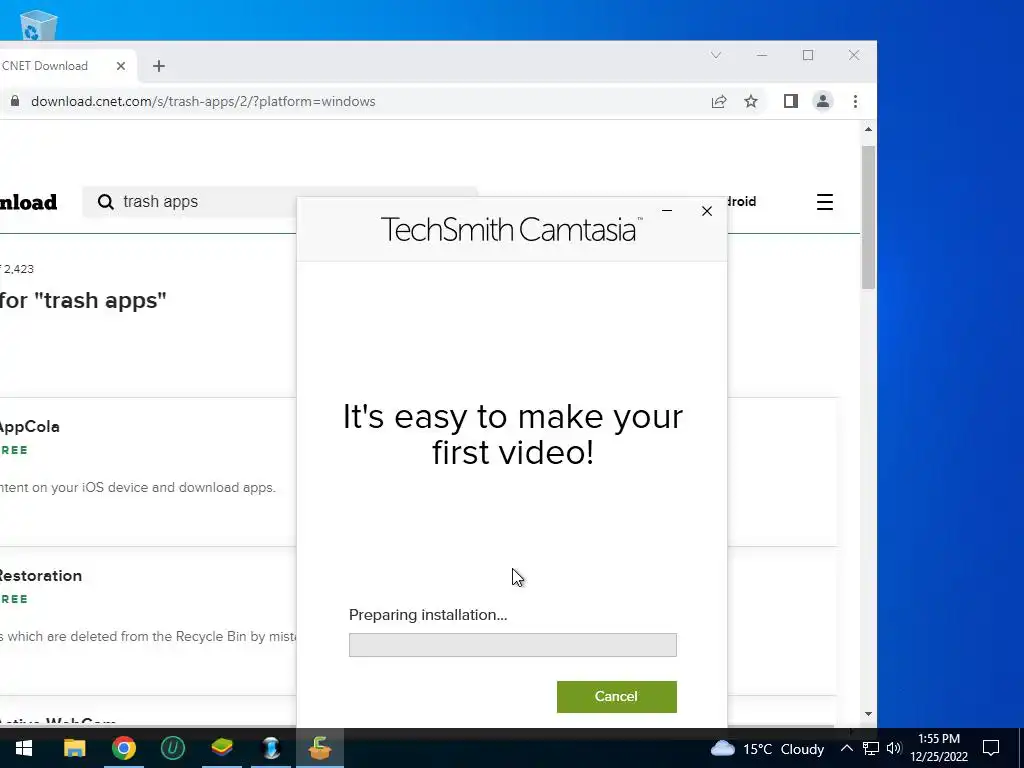Bookmark this page with star icon

point(751,101)
